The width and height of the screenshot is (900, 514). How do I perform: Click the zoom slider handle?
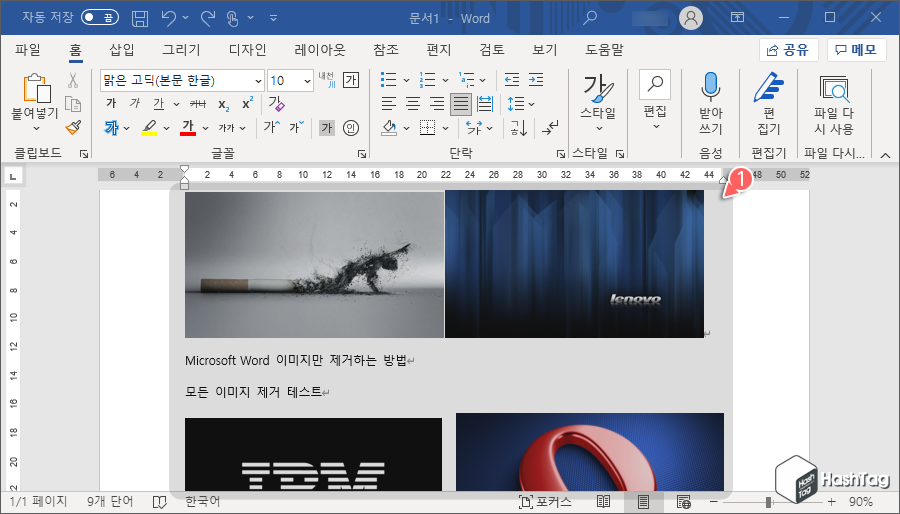(769, 502)
